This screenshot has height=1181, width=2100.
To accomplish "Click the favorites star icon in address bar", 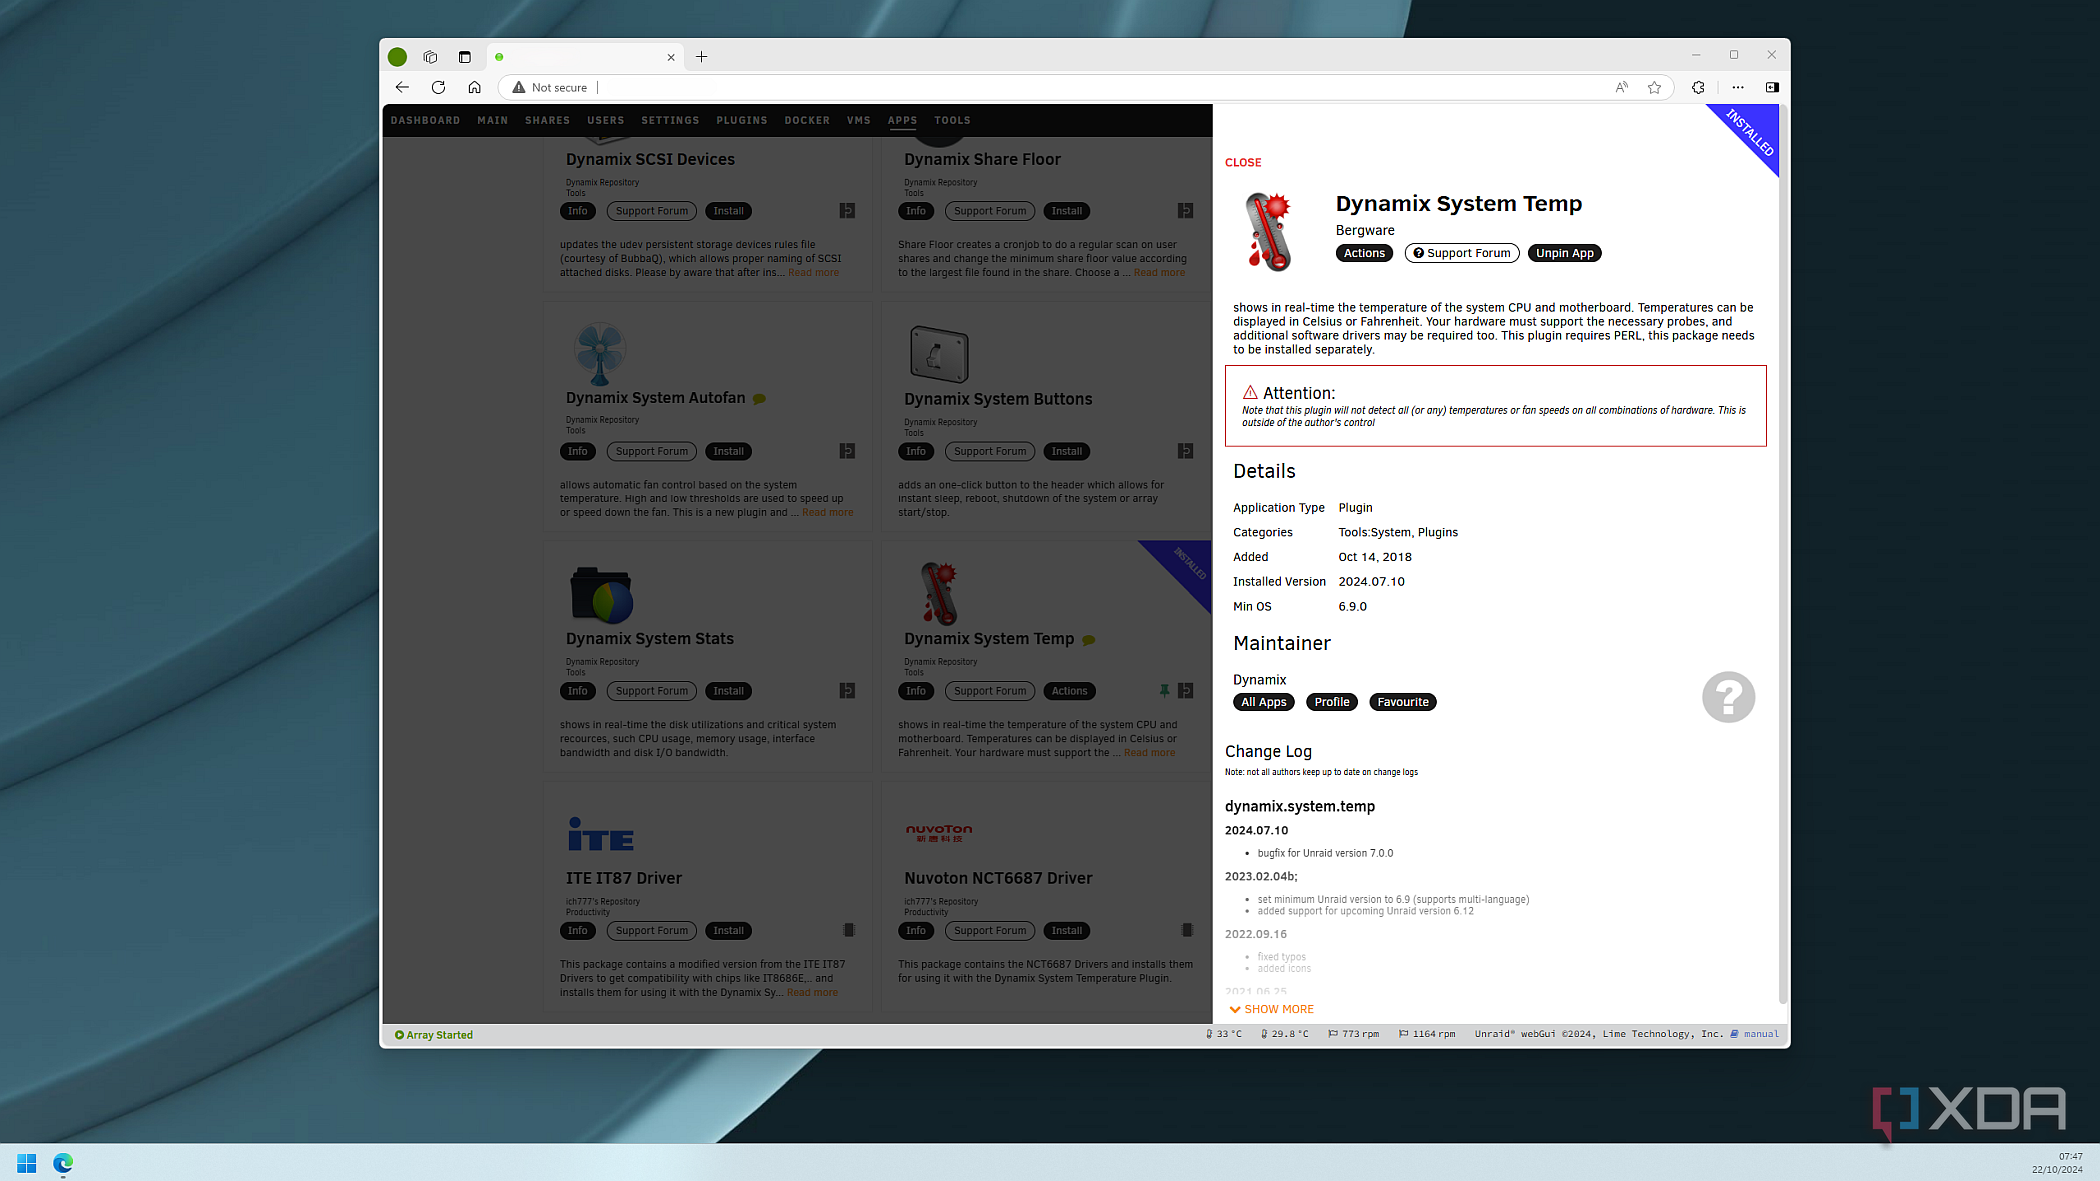I will pyautogui.click(x=1654, y=88).
